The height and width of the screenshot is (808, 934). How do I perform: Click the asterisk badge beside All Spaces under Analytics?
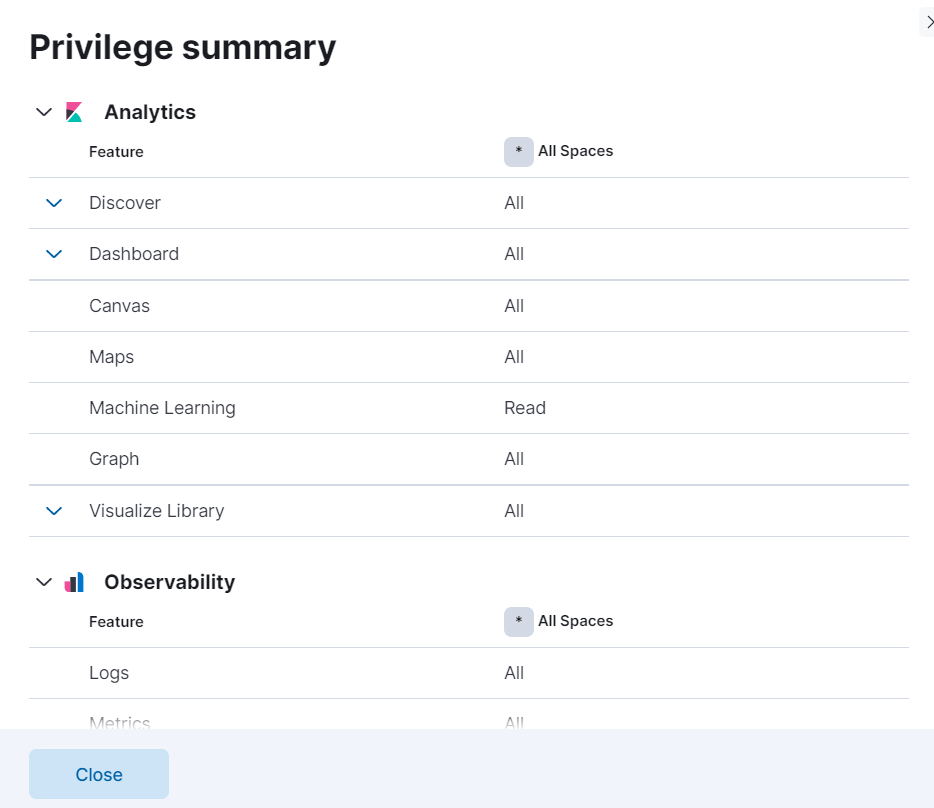tap(518, 150)
